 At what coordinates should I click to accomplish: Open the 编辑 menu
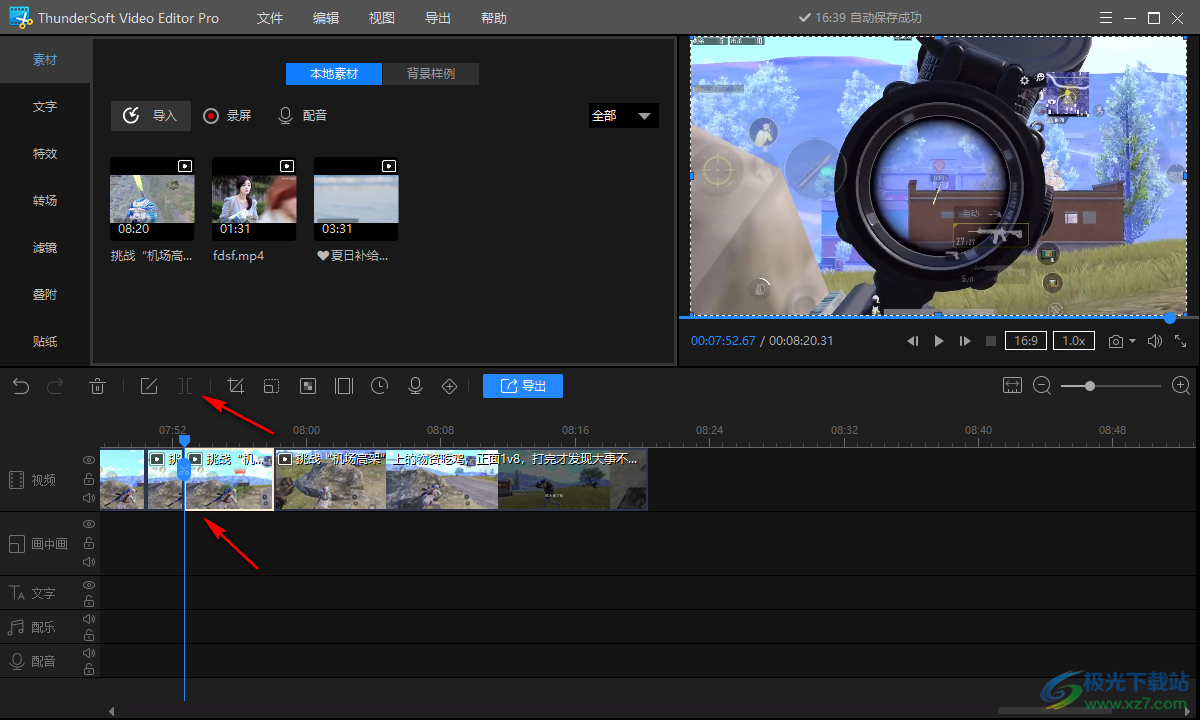[x=326, y=18]
